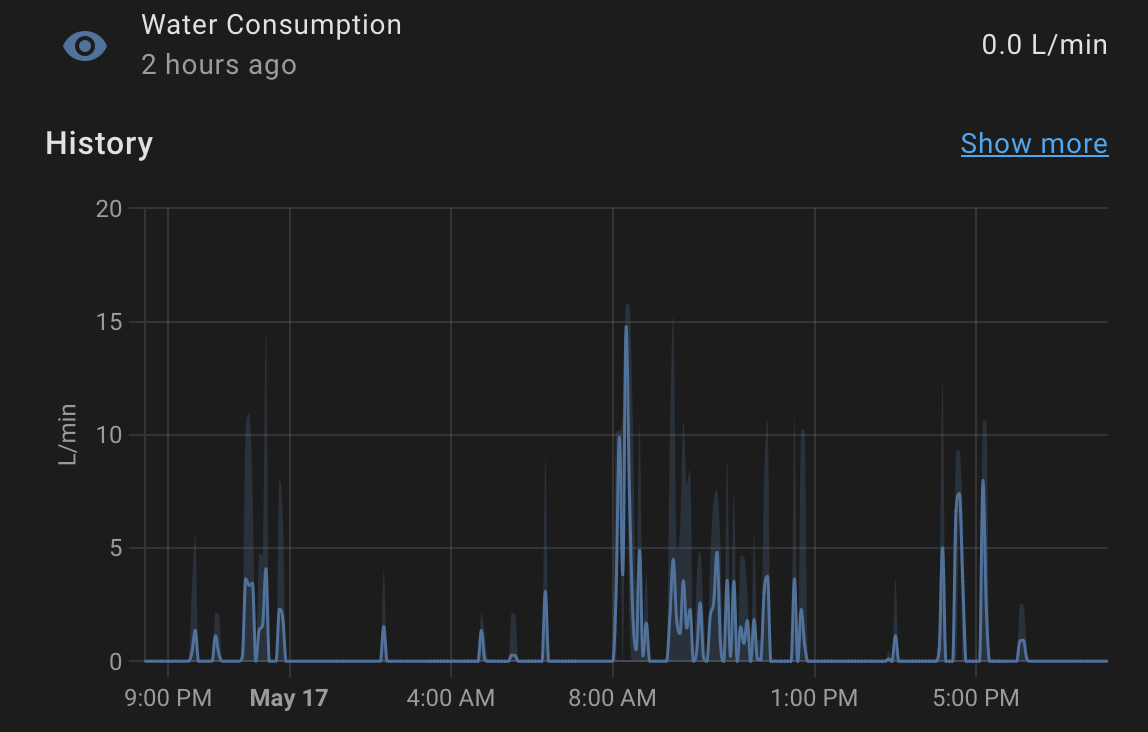Click the 5 value on the y-axis
This screenshot has width=1148, height=732.
click(x=115, y=548)
